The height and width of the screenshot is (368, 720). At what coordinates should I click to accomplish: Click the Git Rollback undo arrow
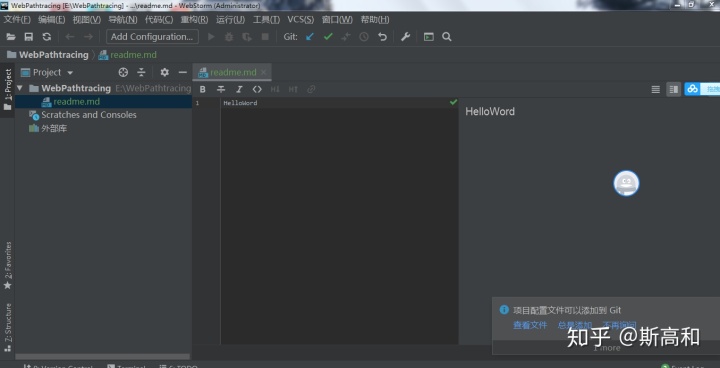click(382, 37)
